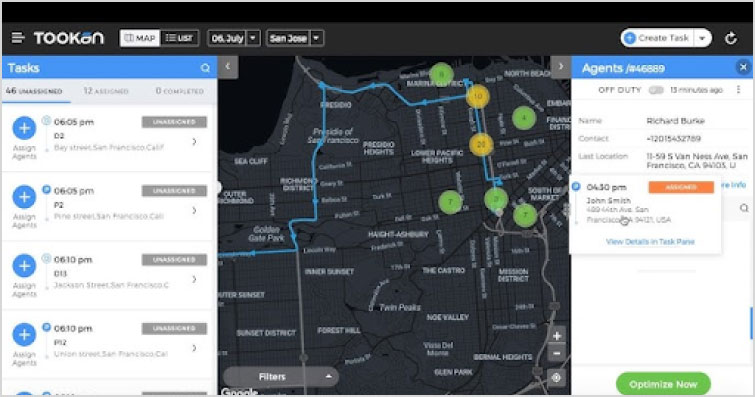This screenshot has height=397, width=755.
Task: Click green cluster marker near Haight-Ashbury
Action: coord(450,202)
